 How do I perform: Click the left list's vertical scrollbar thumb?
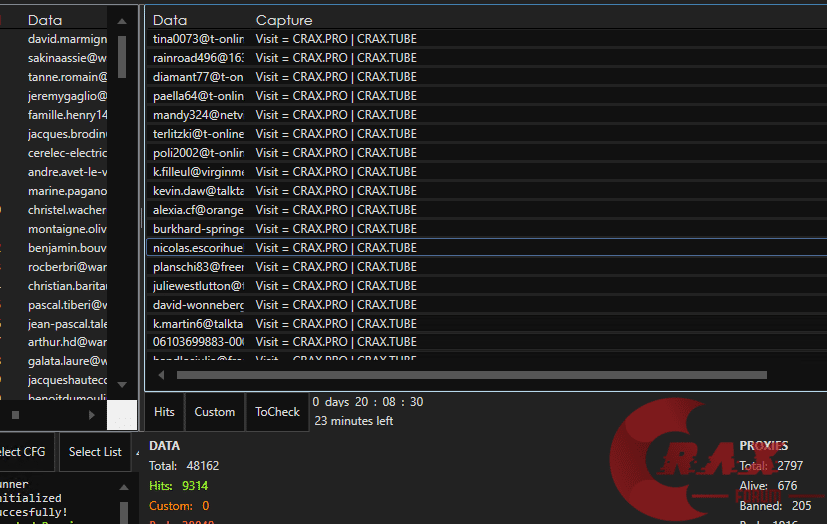click(122, 57)
